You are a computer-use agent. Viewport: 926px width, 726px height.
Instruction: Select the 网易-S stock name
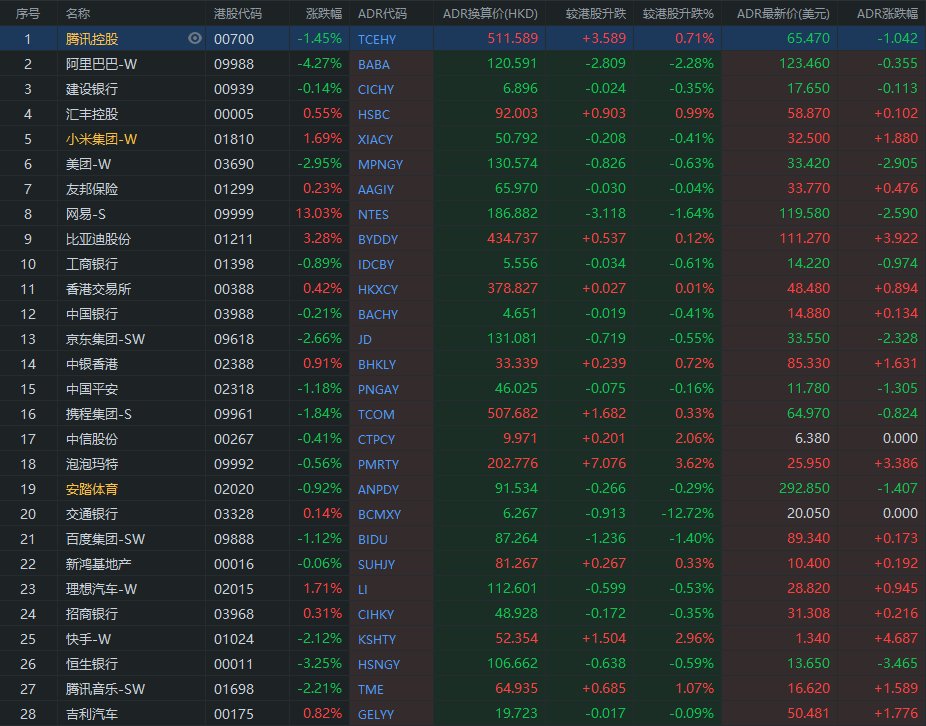[x=86, y=214]
